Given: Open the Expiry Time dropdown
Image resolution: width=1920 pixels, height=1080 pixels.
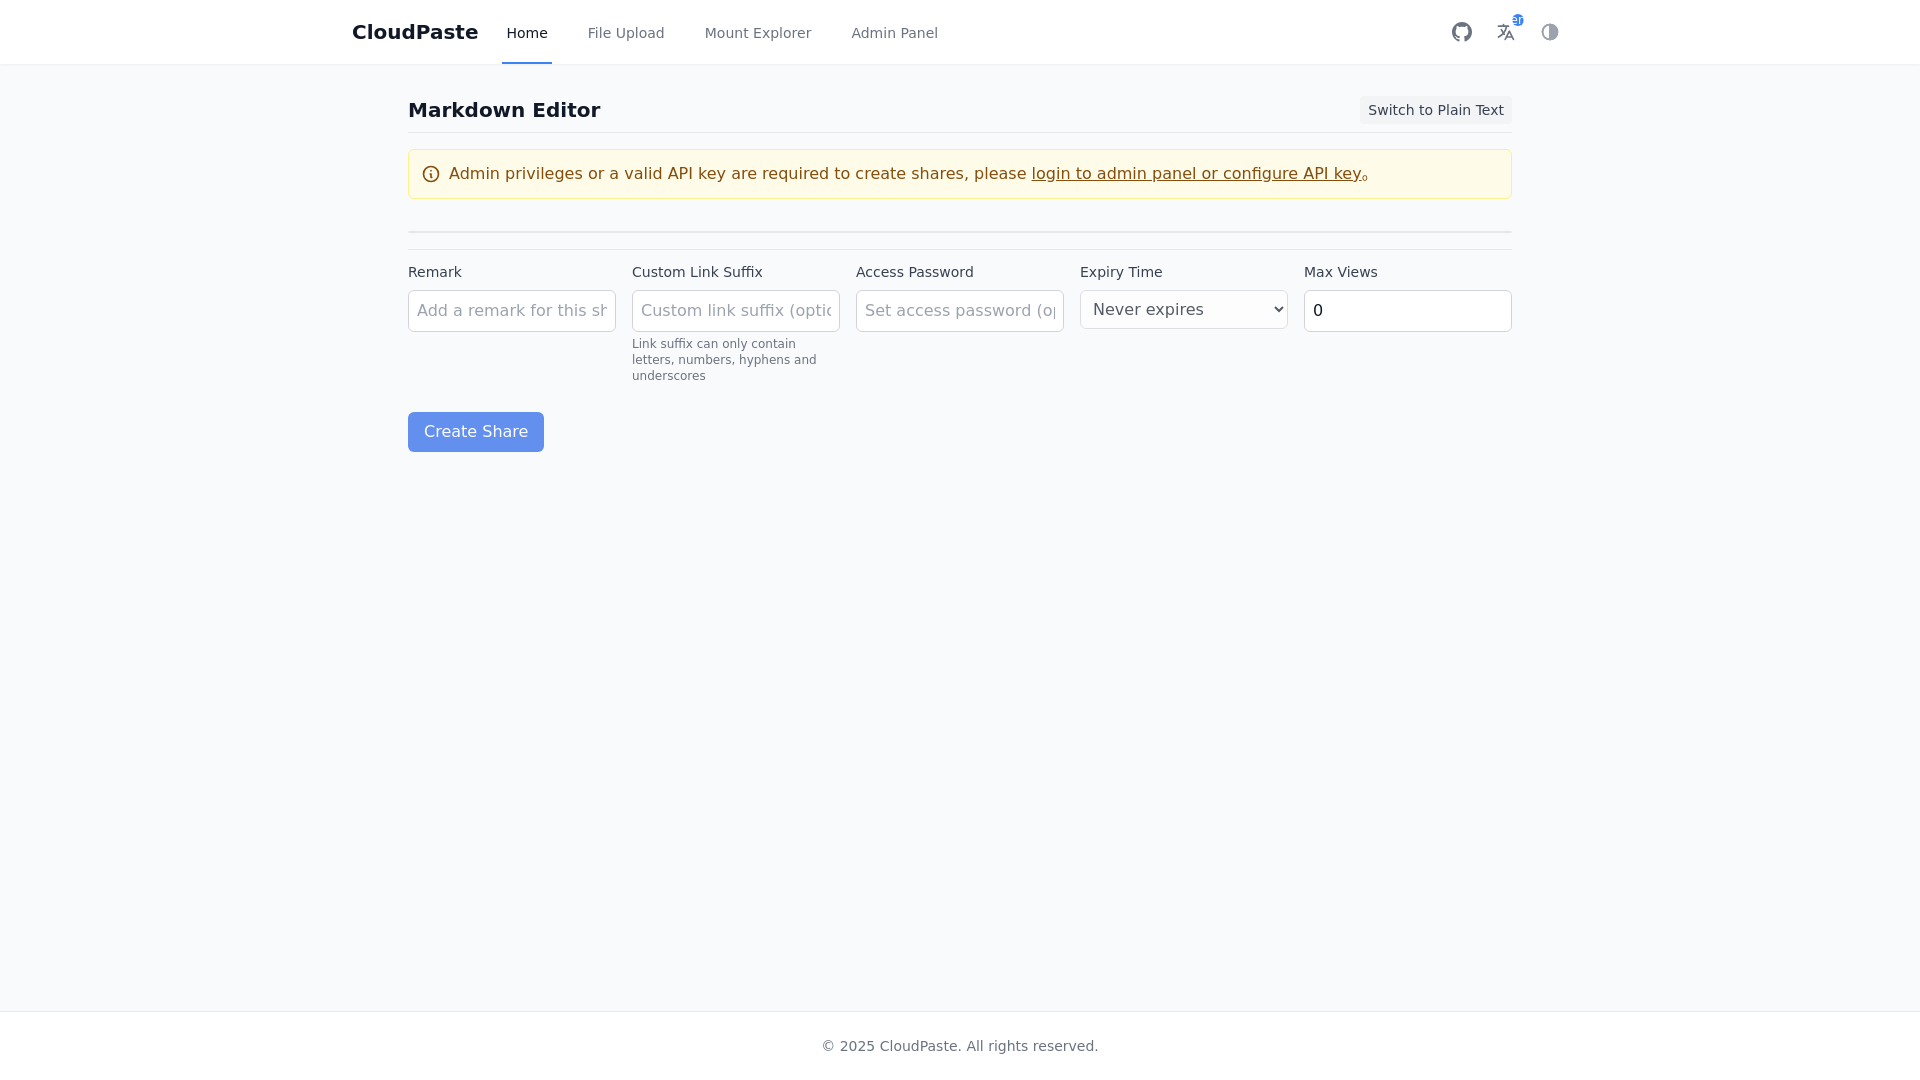Looking at the screenshot, I should pyautogui.click(x=1184, y=310).
